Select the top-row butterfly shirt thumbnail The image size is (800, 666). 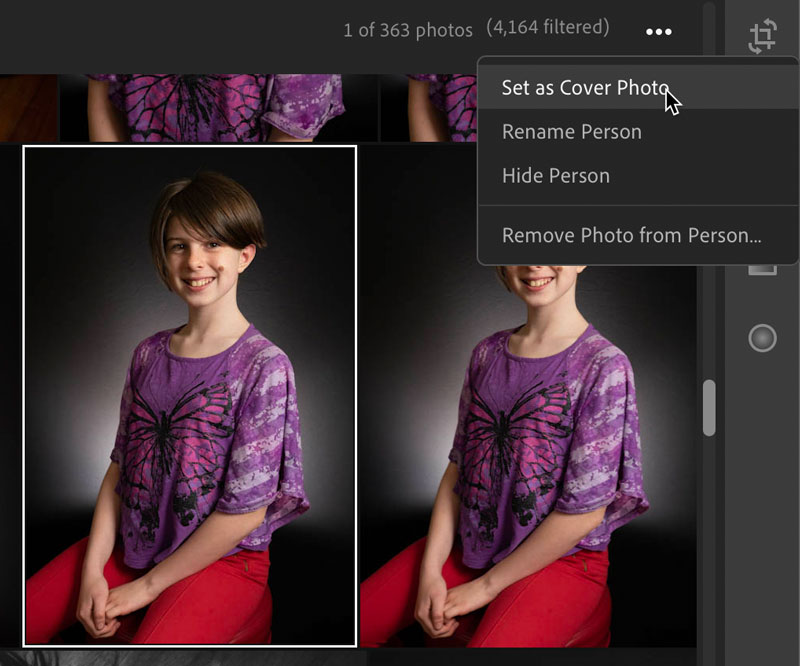tap(219, 108)
